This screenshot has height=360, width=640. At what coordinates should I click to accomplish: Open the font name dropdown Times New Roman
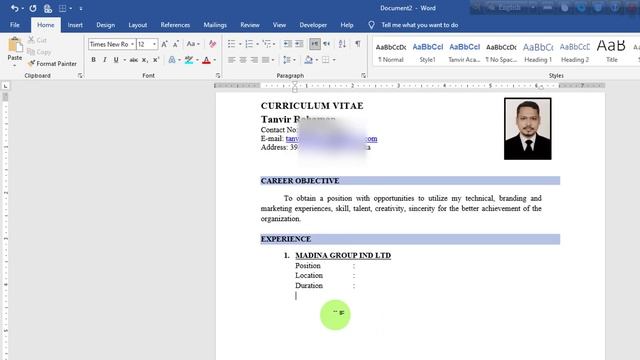click(x=132, y=44)
